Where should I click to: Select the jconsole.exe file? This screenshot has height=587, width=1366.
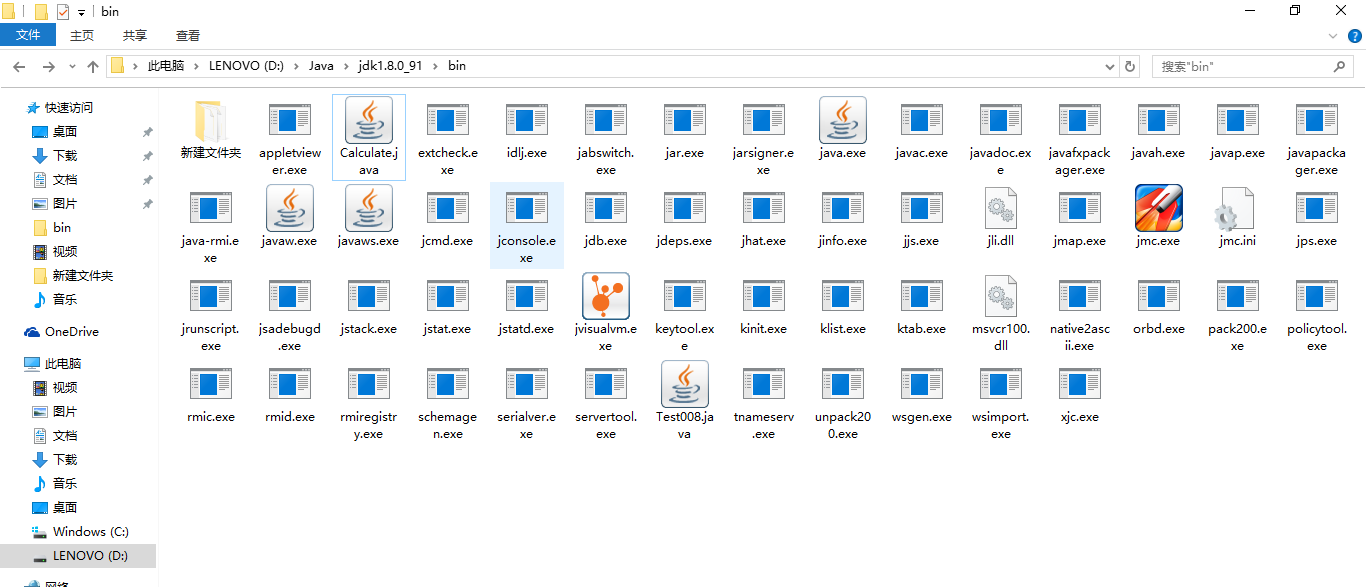[x=527, y=225]
